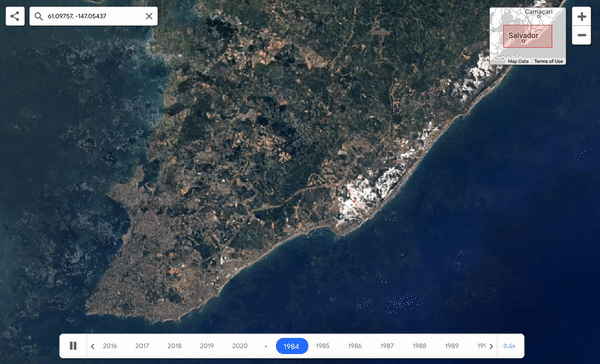600x364 pixels.
Task: Go to year 1988 on timeline
Action: (419, 346)
